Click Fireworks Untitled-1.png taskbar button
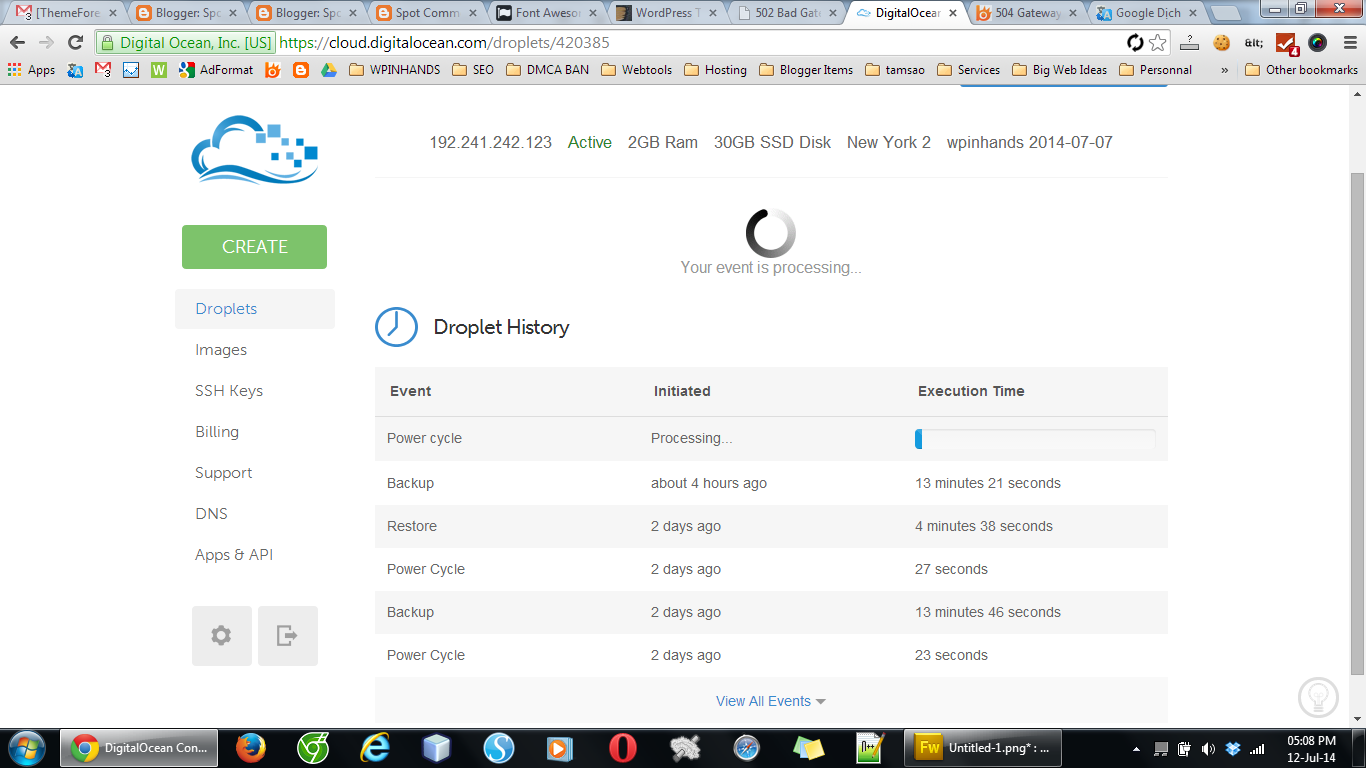The image size is (1366, 768). (x=983, y=747)
